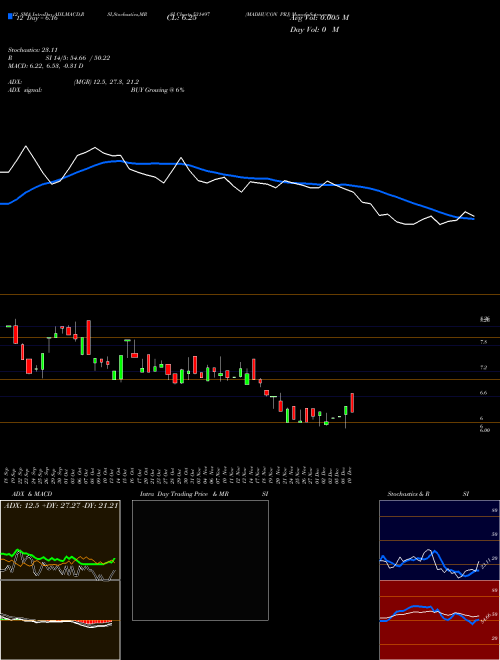Open the MACD histogram mini chart
Image resolution: width=500 pixels, height=660 pixels.
[60, 620]
